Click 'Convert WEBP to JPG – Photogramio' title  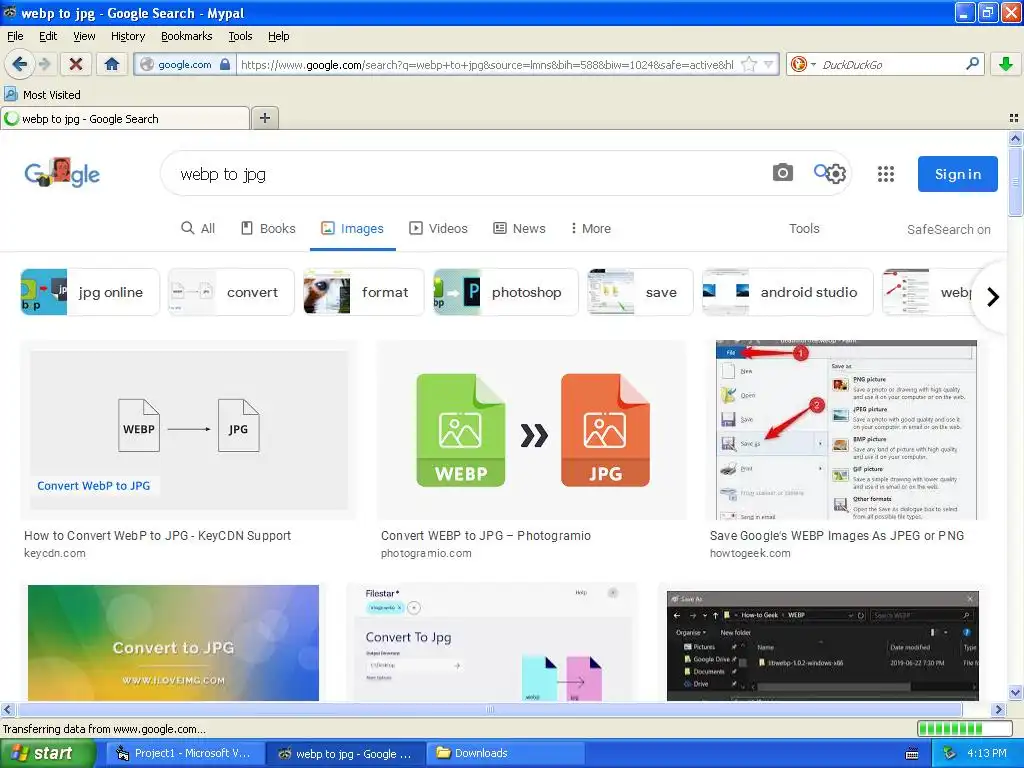pyautogui.click(x=486, y=536)
